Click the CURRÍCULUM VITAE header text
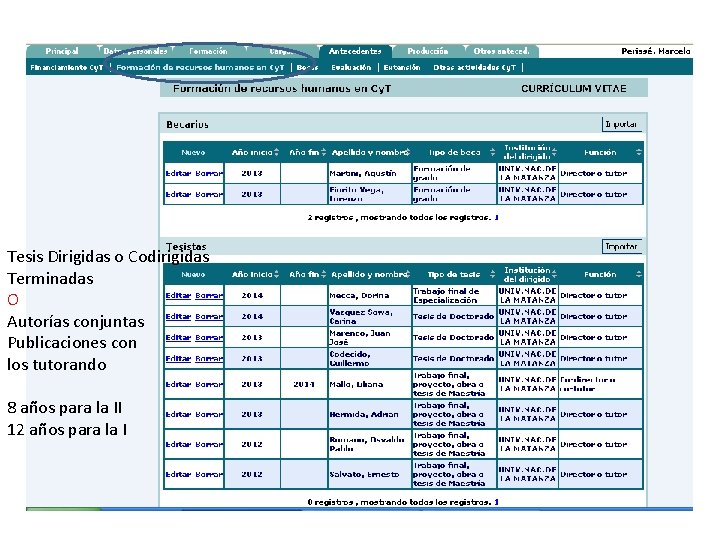 (574, 89)
